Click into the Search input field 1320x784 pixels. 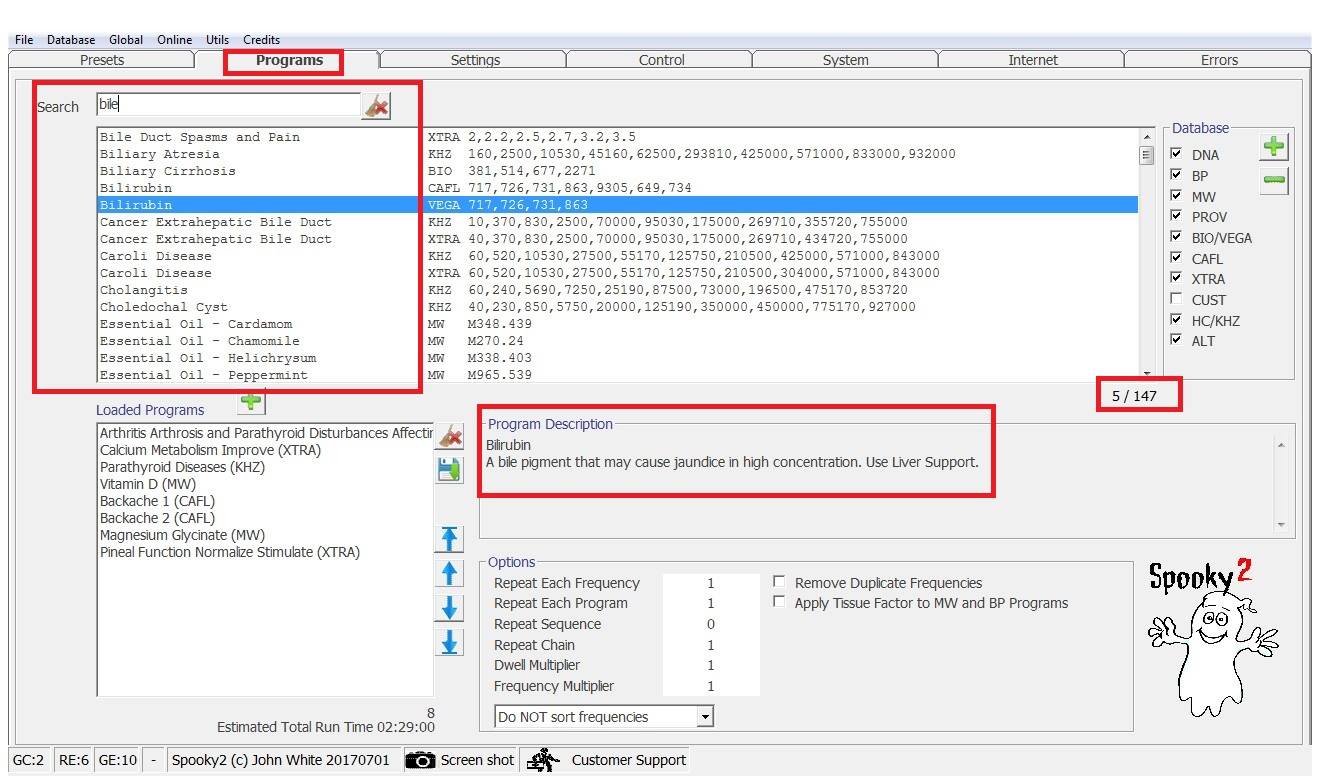228,104
